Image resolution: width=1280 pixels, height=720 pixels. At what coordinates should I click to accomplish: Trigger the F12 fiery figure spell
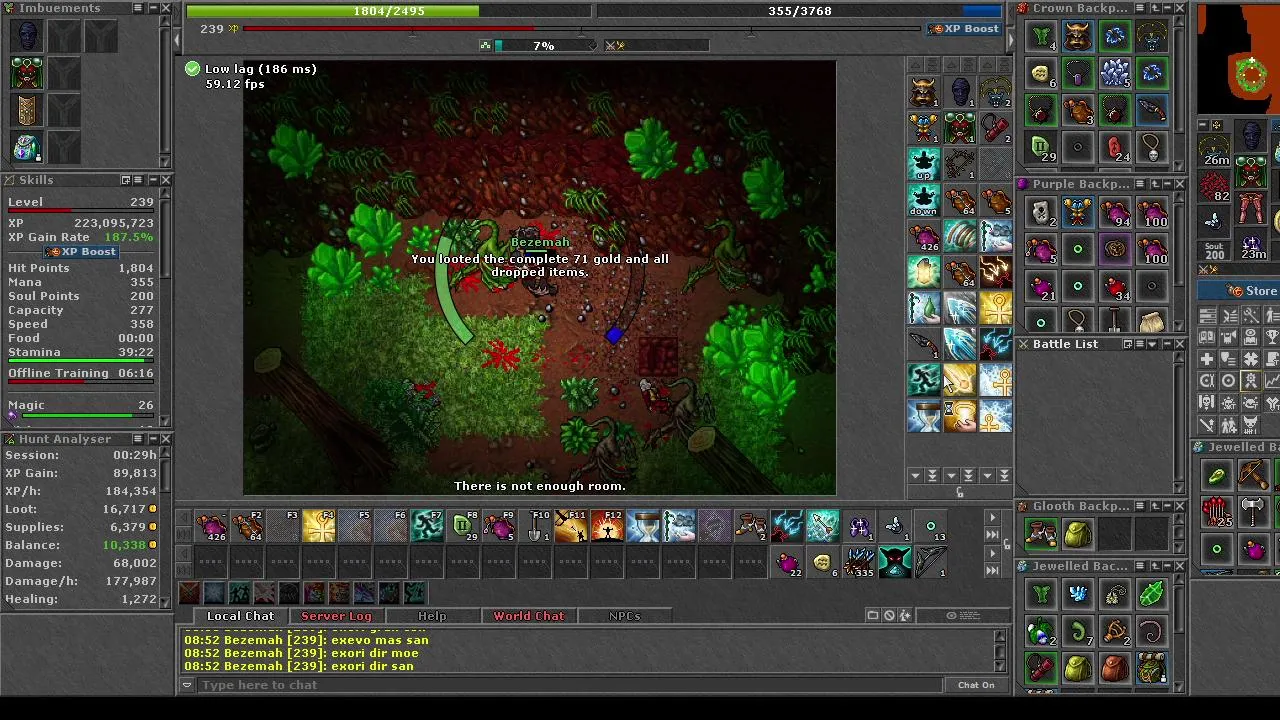point(608,526)
